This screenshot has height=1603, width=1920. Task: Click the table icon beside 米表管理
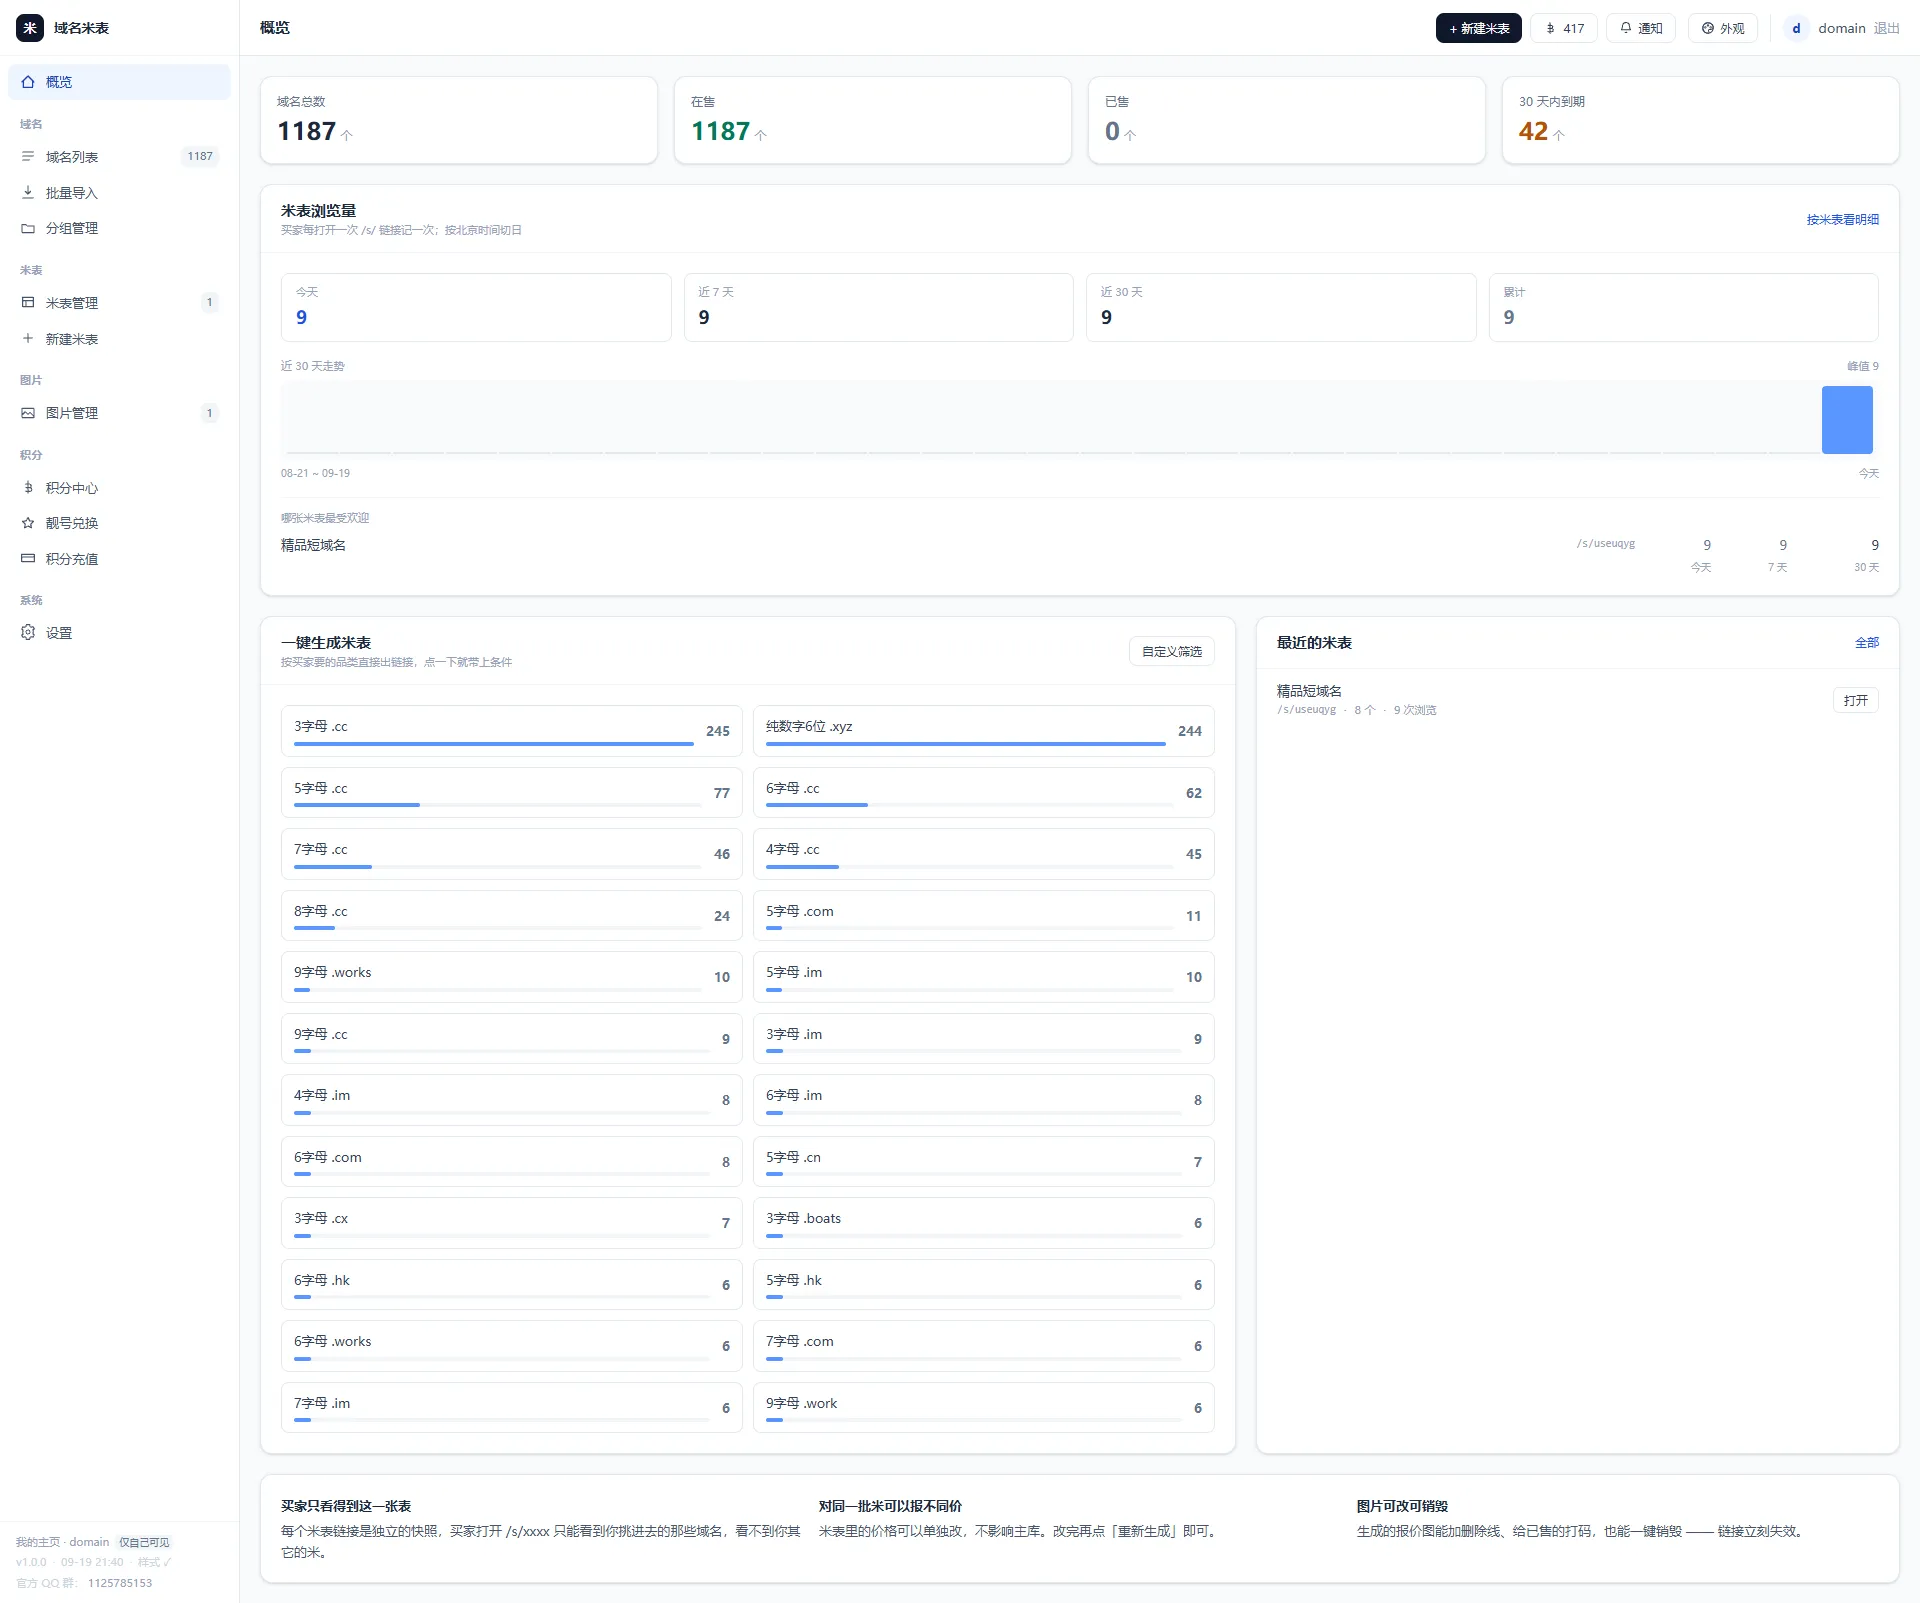pyautogui.click(x=28, y=303)
